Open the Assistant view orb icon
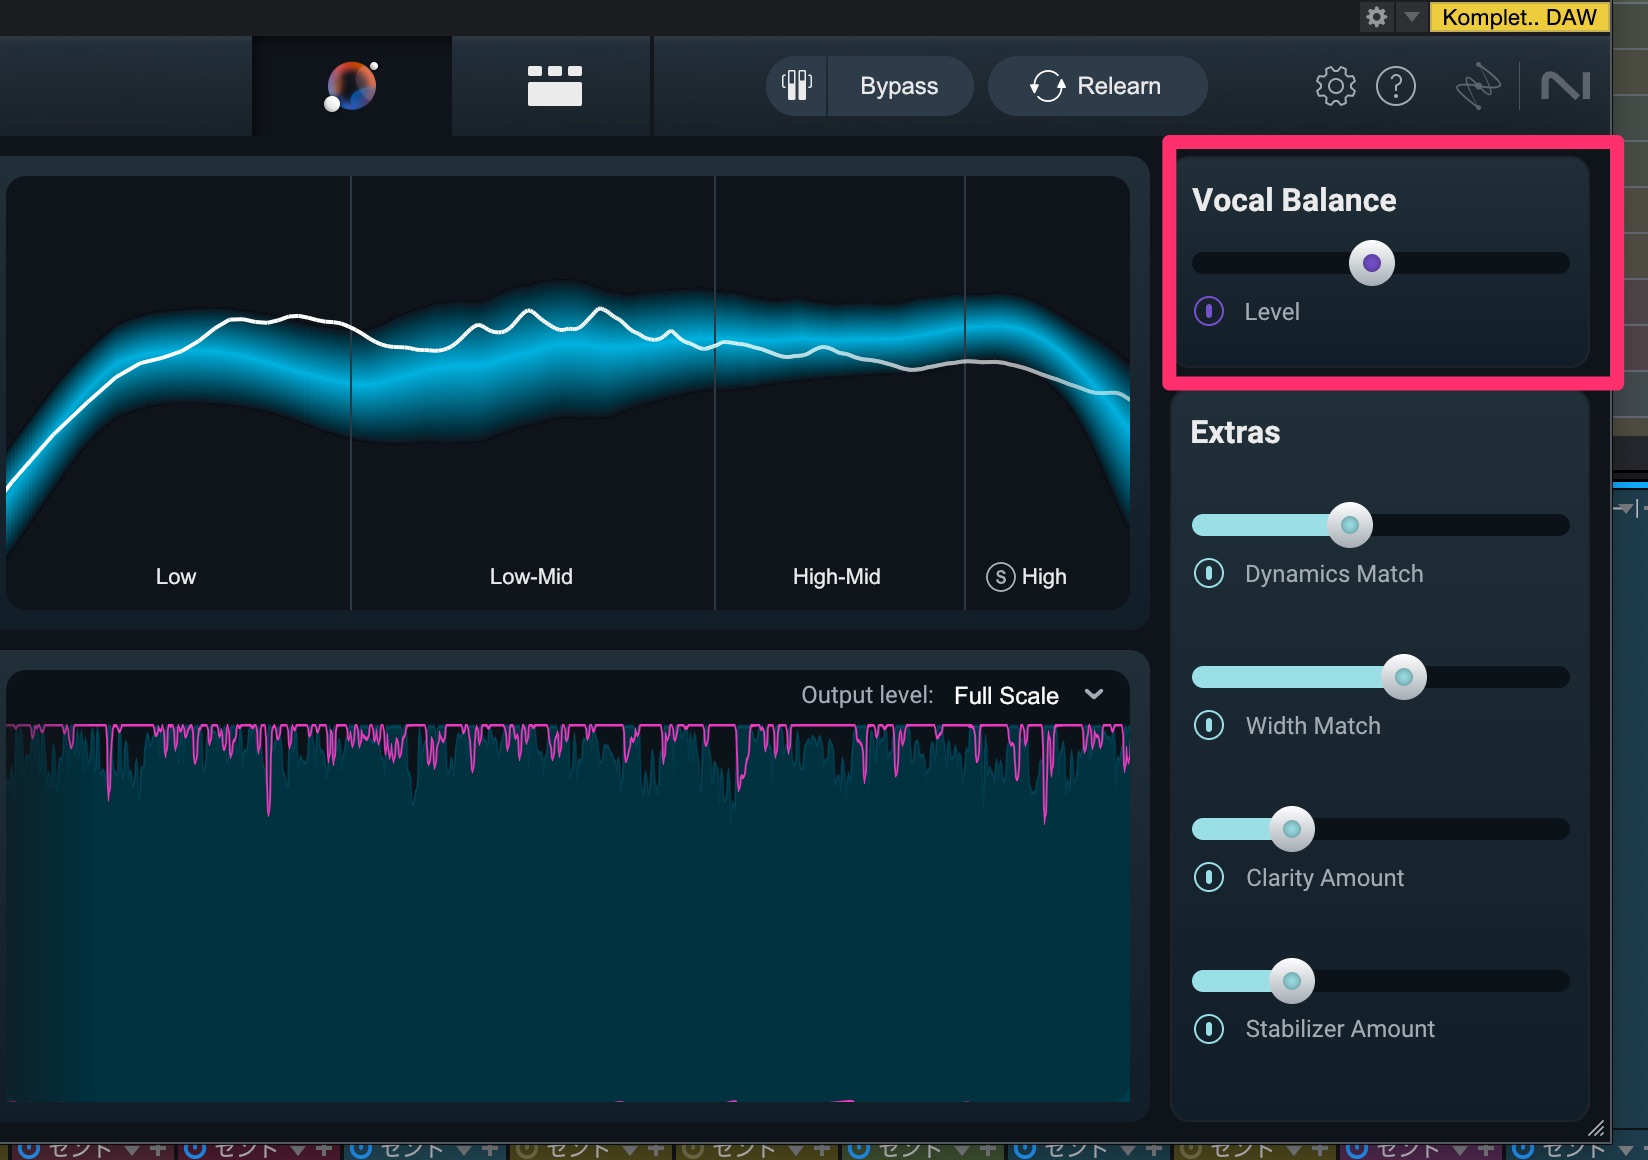This screenshot has width=1648, height=1160. point(351,86)
